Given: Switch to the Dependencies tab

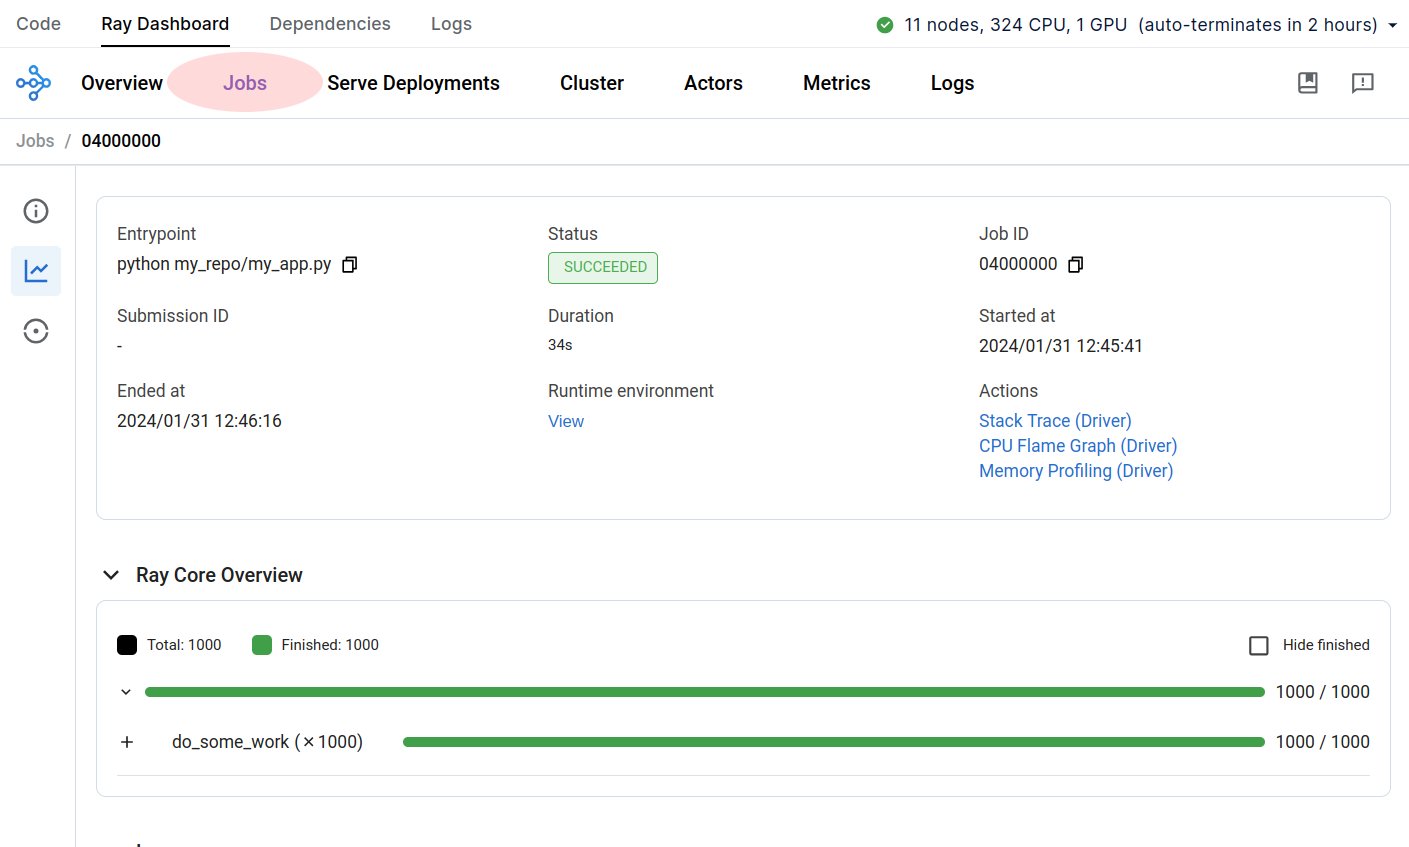Looking at the screenshot, I should [x=330, y=24].
